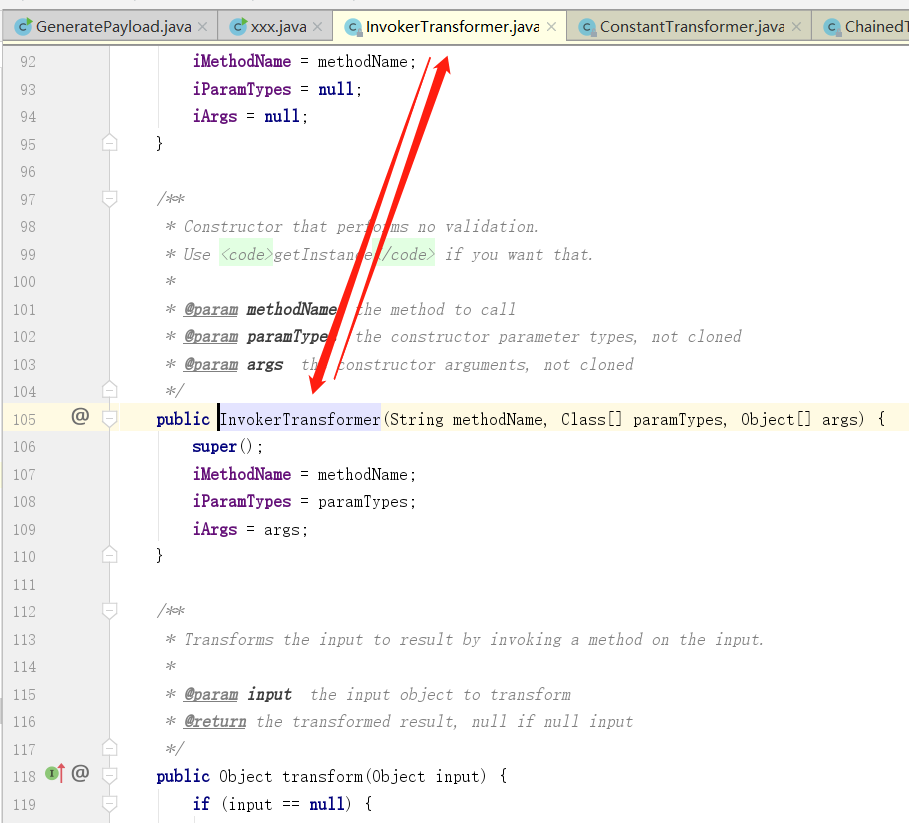Collapse the transform method at line 118

[x=110, y=775]
